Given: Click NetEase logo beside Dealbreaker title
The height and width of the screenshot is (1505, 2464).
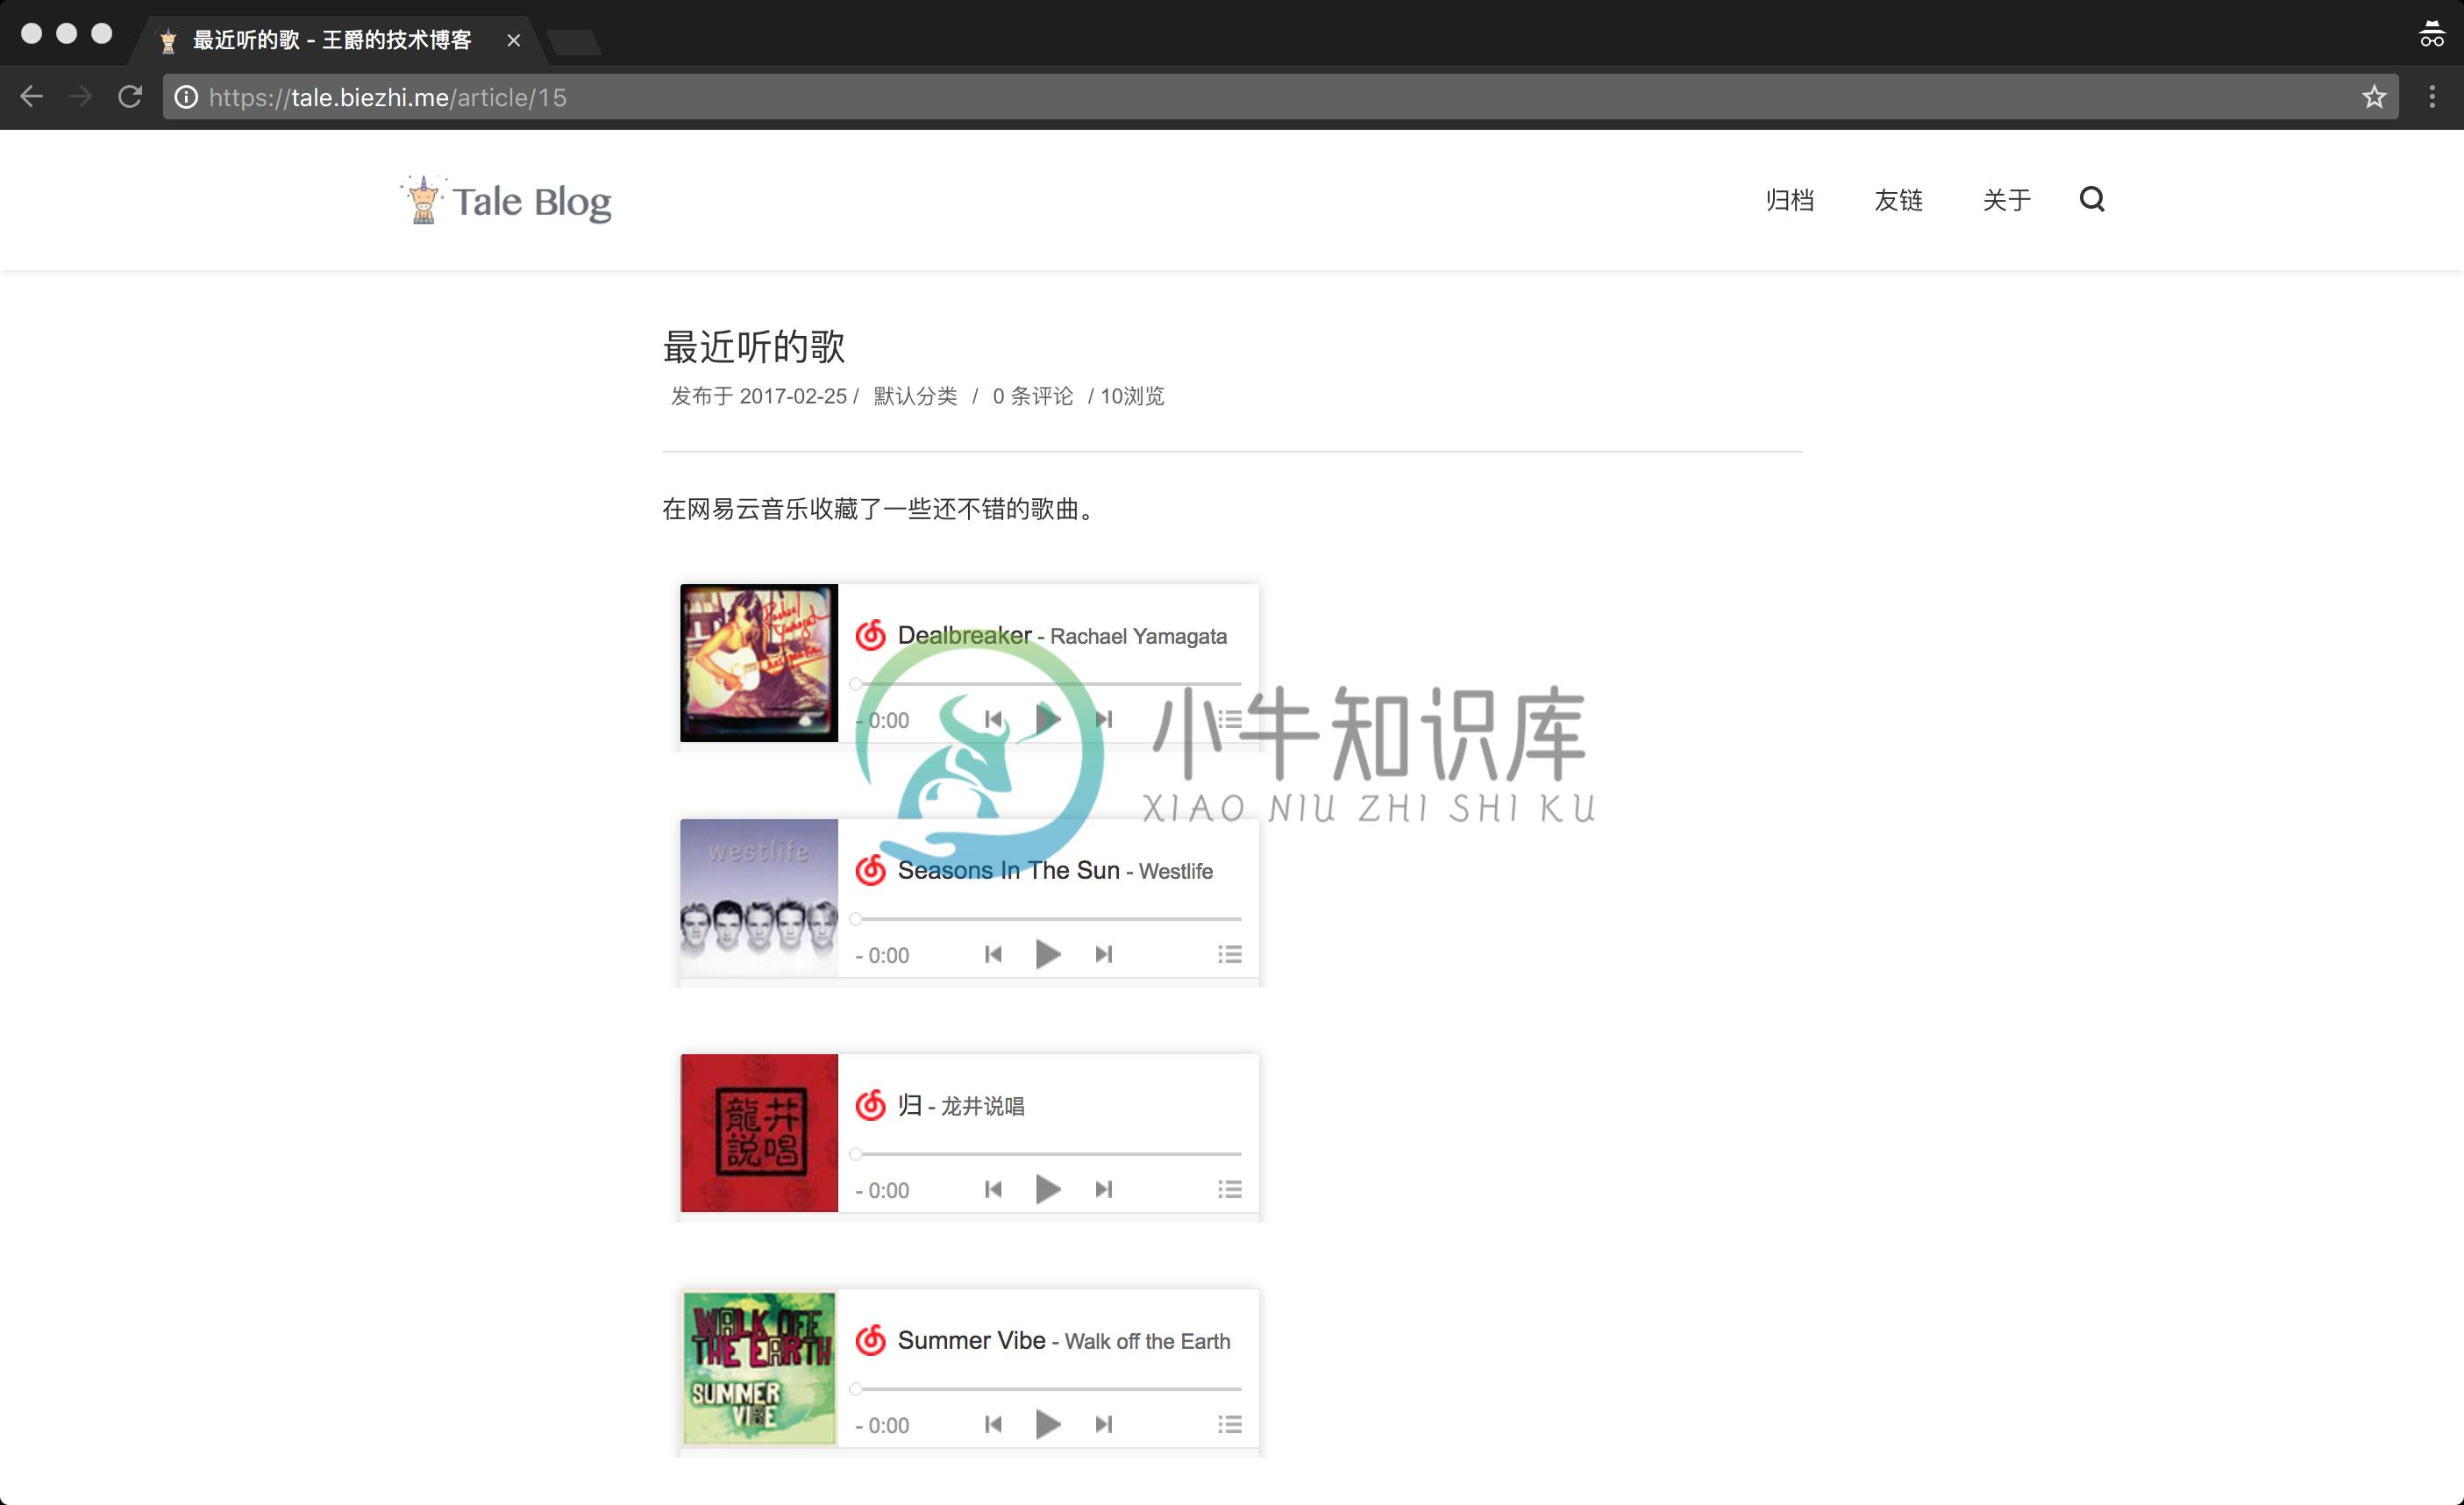Looking at the screenshot, I should point(871,635).
